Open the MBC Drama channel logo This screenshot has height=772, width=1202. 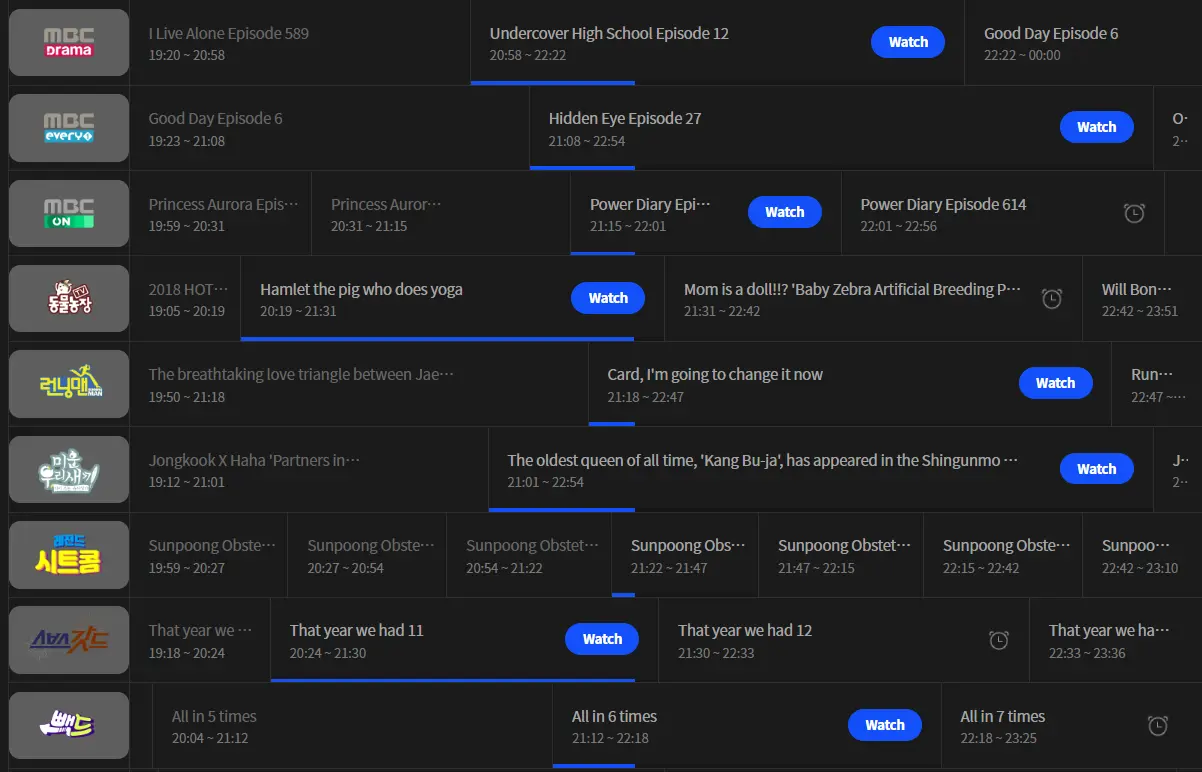click(x=69, y=42)
